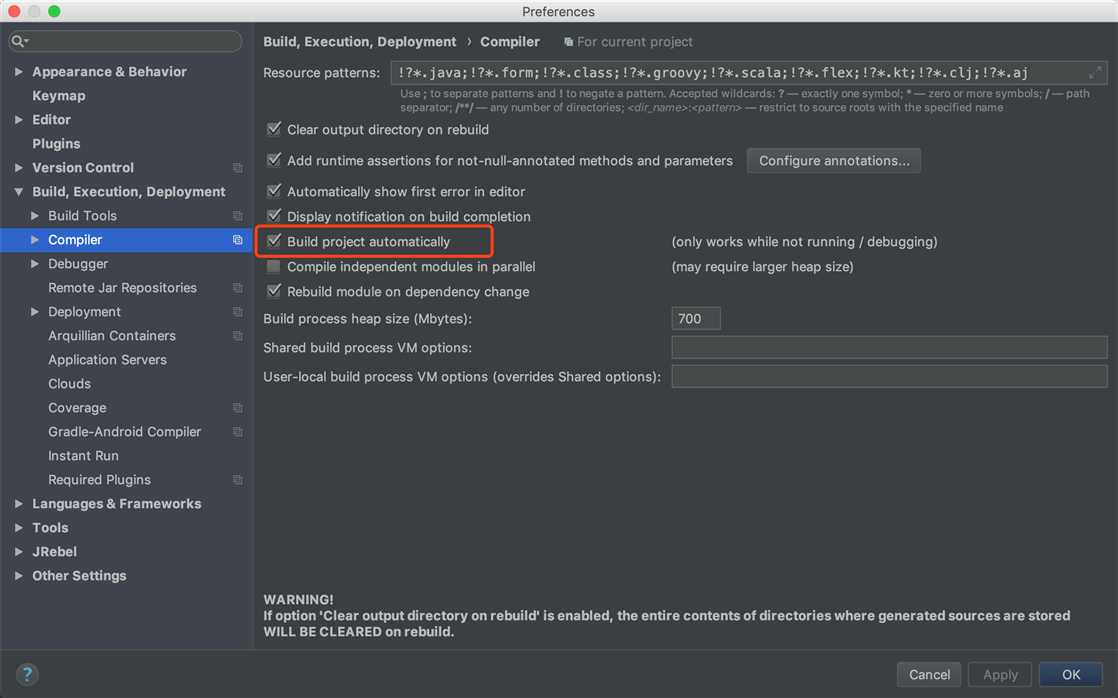Click Build, Execution, Deployment breadcrumb
Screen dimensions: 1118x698
coord(359,42)
